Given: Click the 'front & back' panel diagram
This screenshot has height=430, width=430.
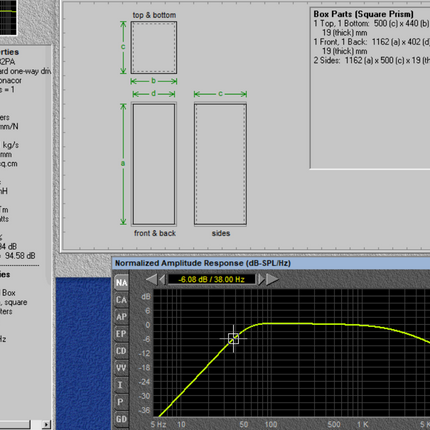Looking at the screenshot, I should click(154, 164).
